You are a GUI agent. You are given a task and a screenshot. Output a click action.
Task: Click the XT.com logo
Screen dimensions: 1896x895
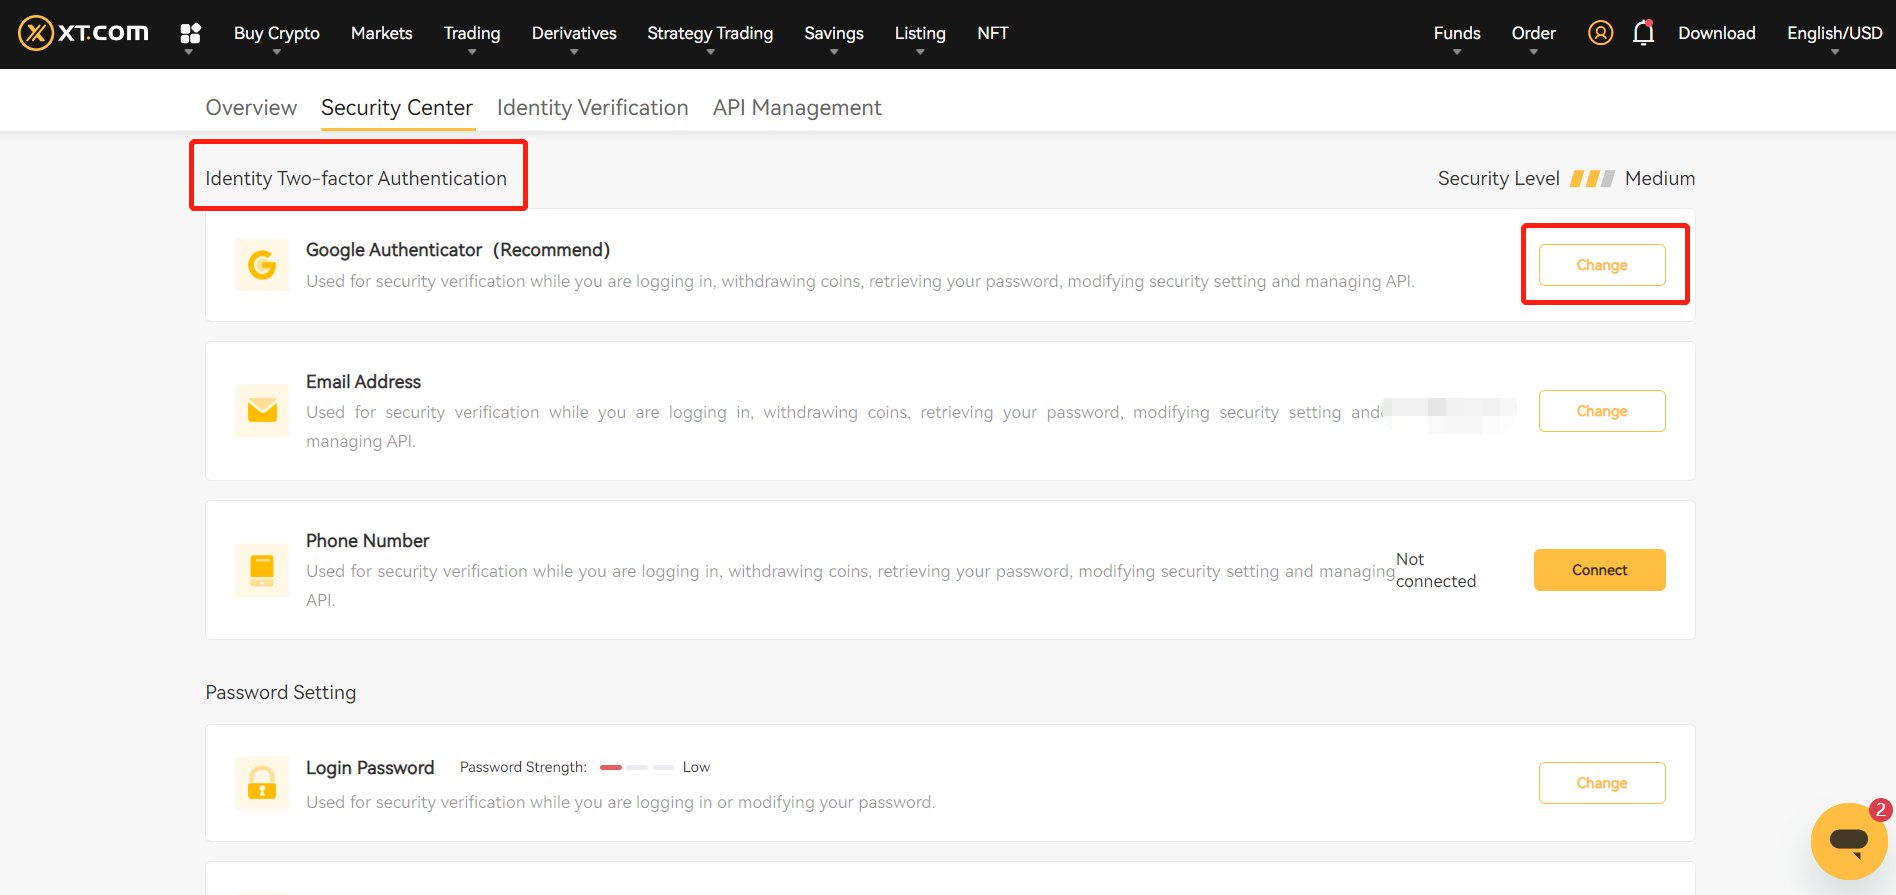click(83, 33)
